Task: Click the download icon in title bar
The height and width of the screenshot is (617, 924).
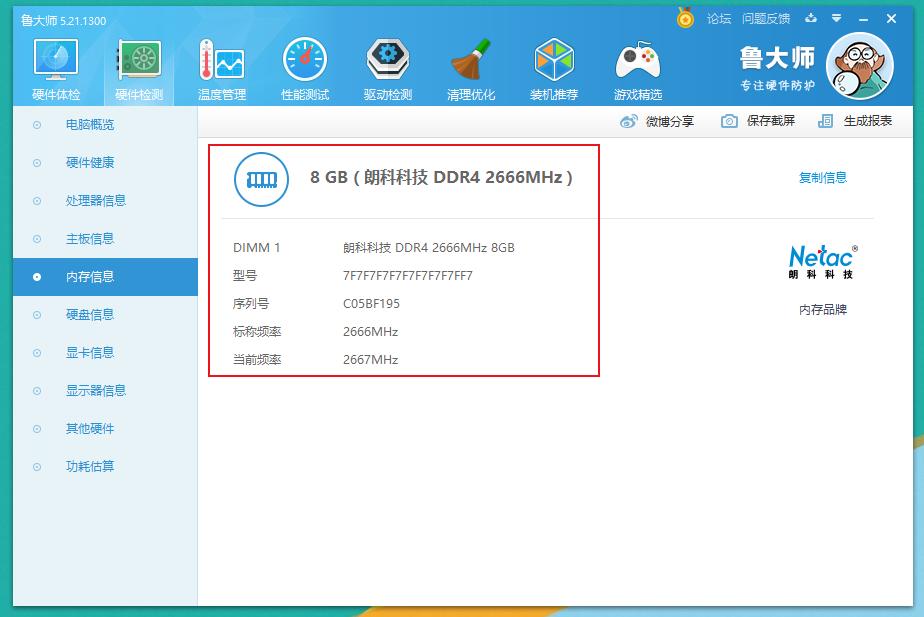Action: click(812, 18)
